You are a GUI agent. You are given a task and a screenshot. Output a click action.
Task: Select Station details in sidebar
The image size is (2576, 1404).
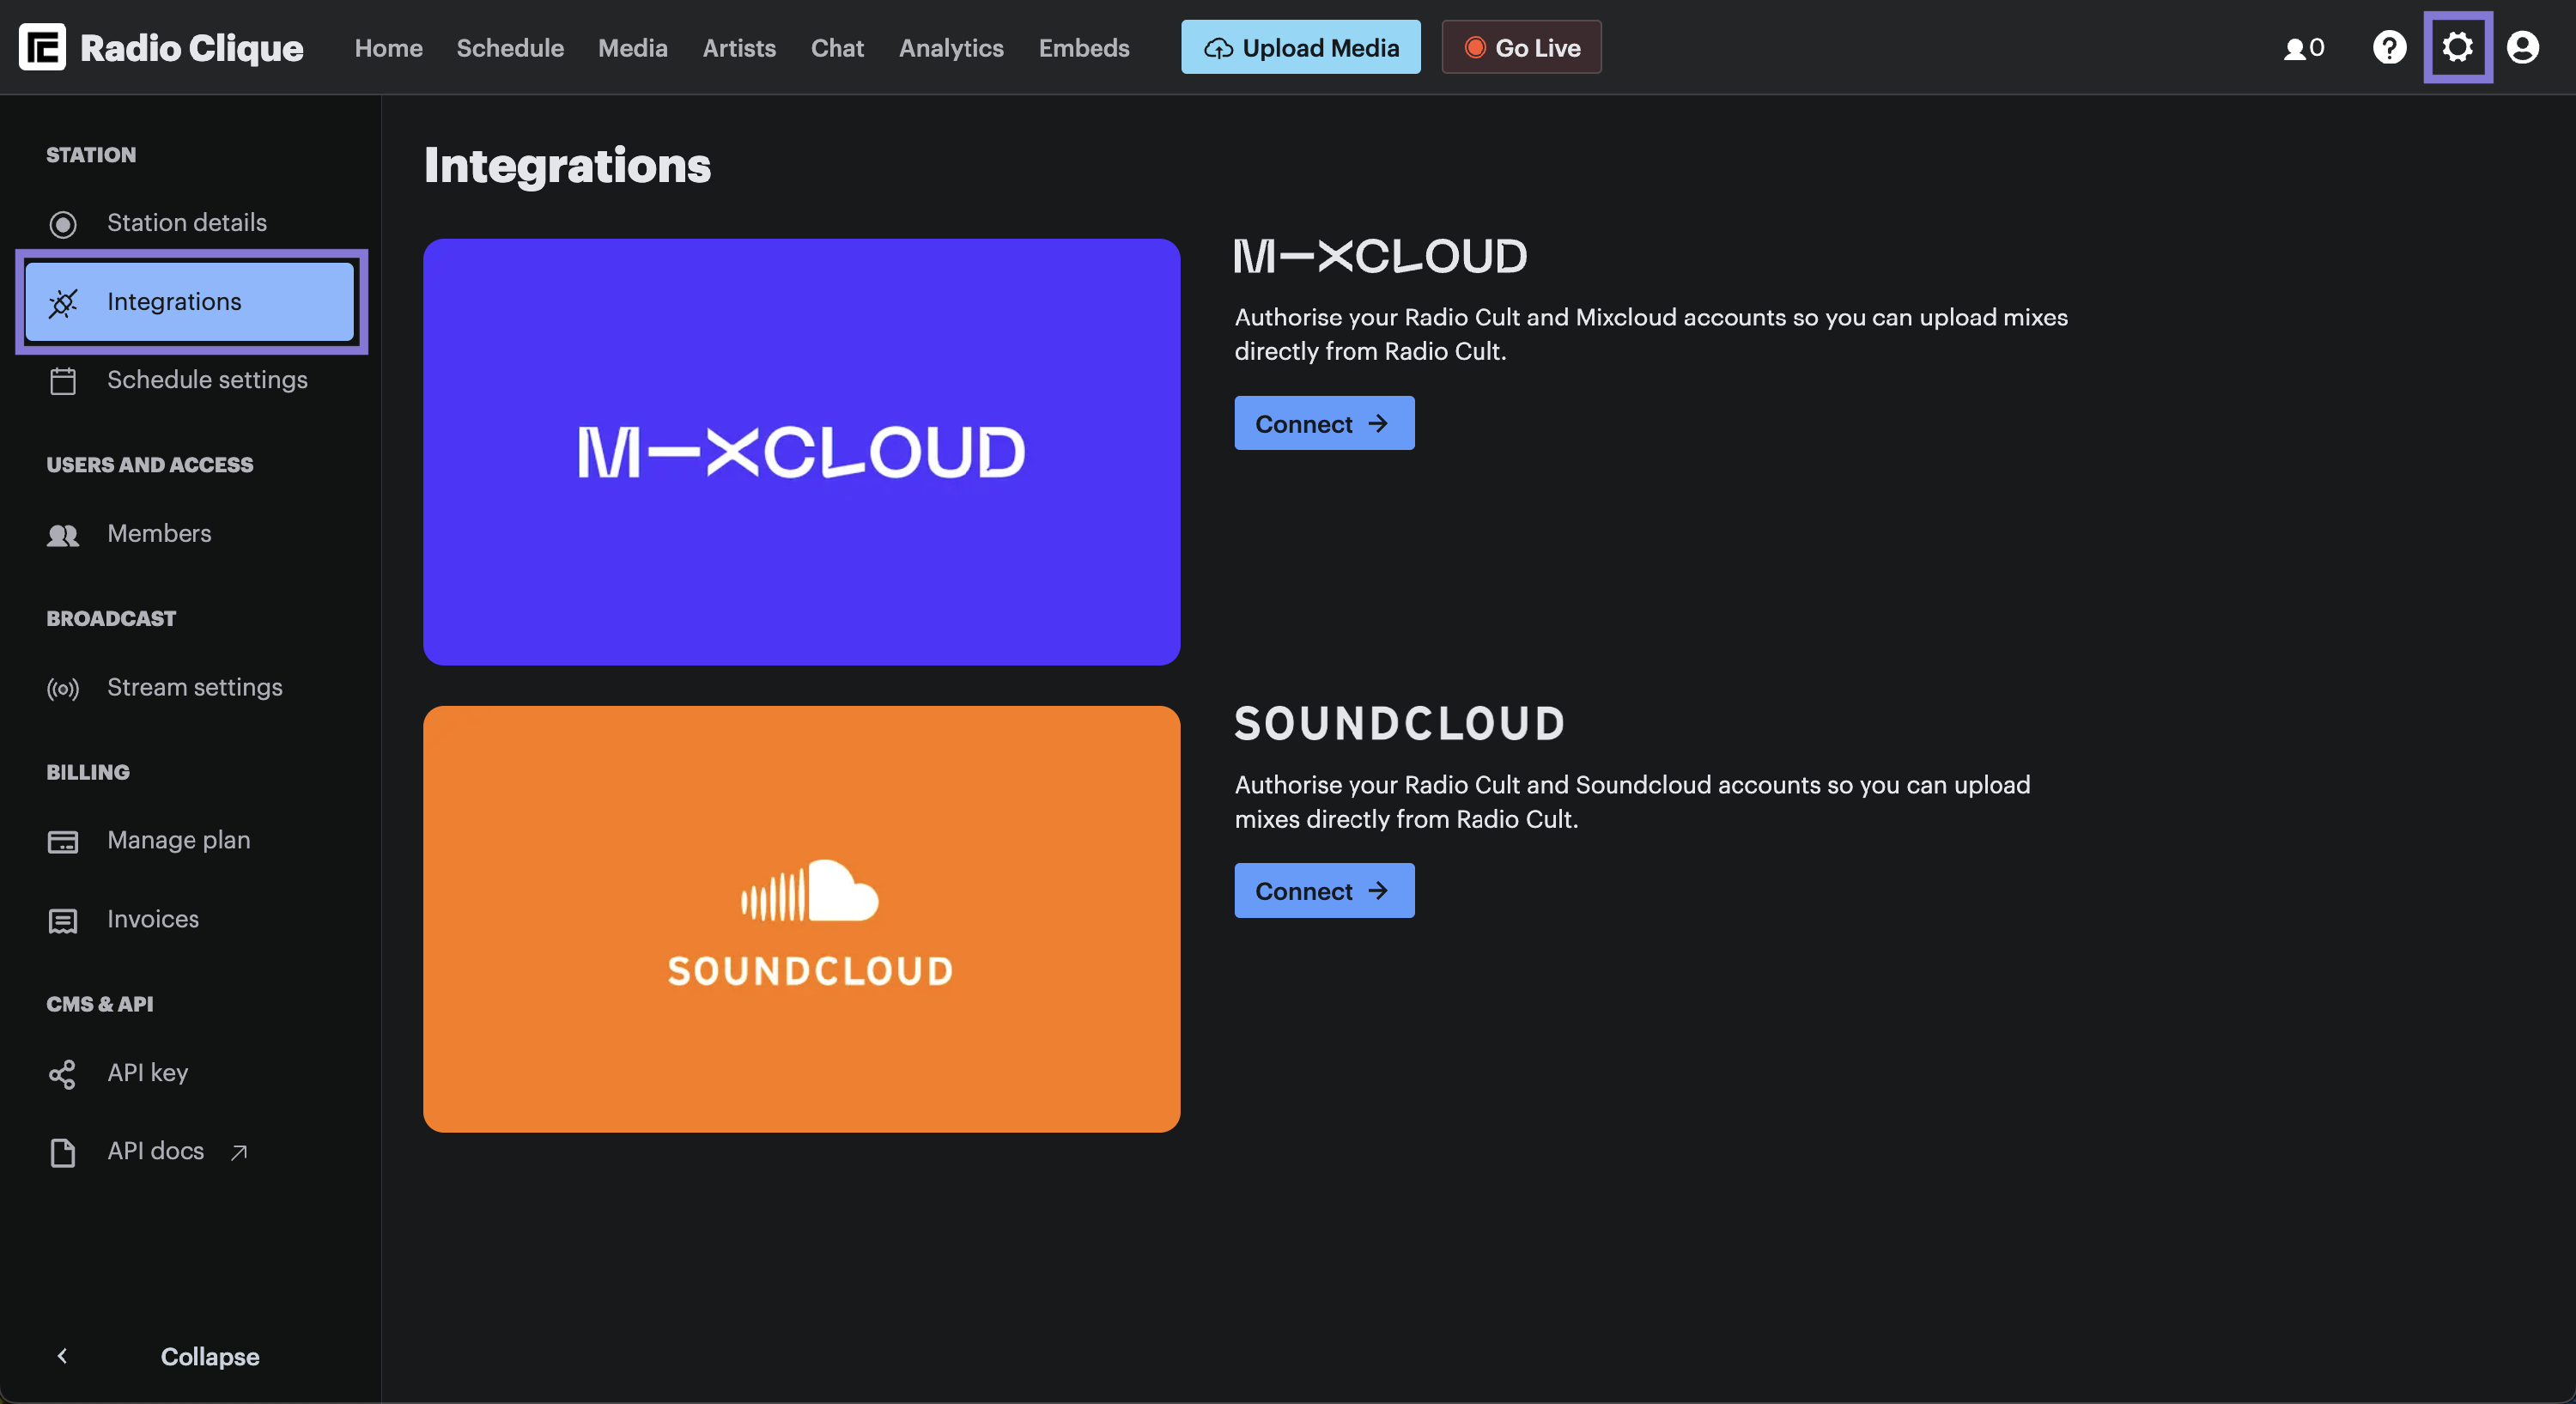pyautogui.click(x=189, y=223)
